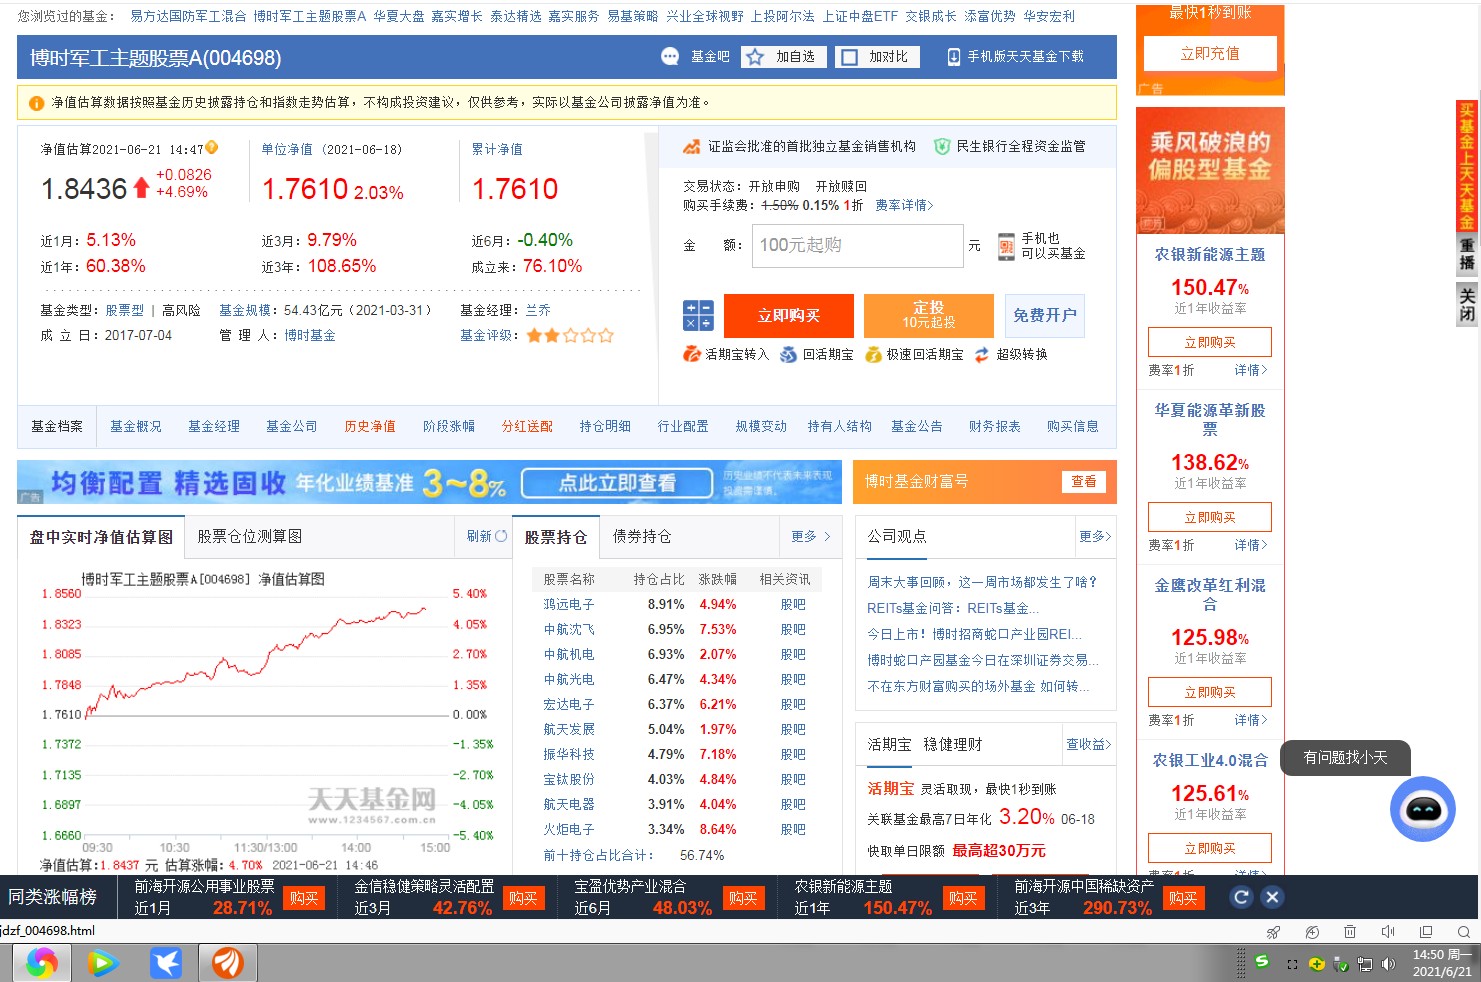
Task: Click the 极速回活期宝 gold bag icon
Action: [873, 354]
